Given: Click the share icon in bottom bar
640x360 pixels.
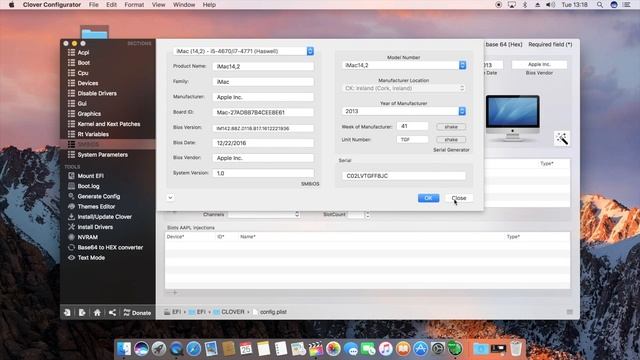Looking at the screenshot, I should click(x=112, y=313).
